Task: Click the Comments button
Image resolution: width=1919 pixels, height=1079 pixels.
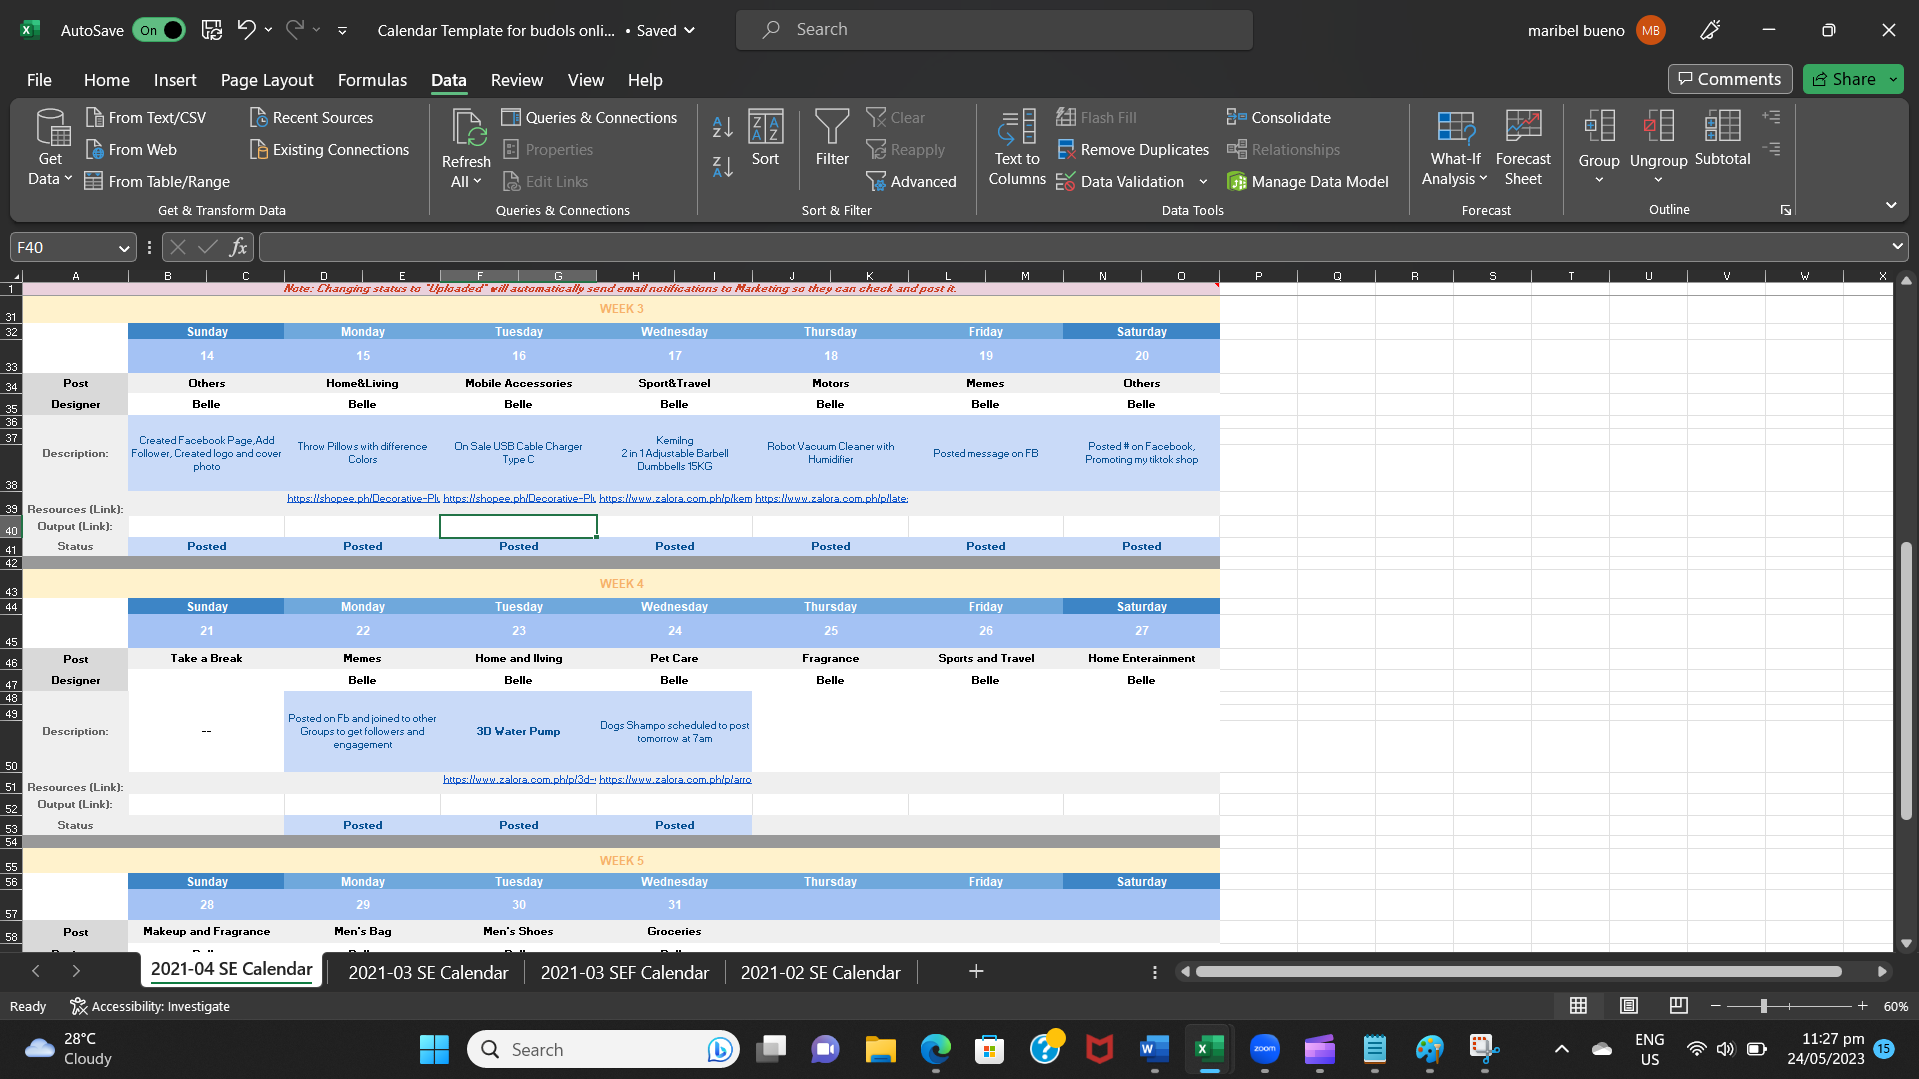Action: tap(1729, 79)
